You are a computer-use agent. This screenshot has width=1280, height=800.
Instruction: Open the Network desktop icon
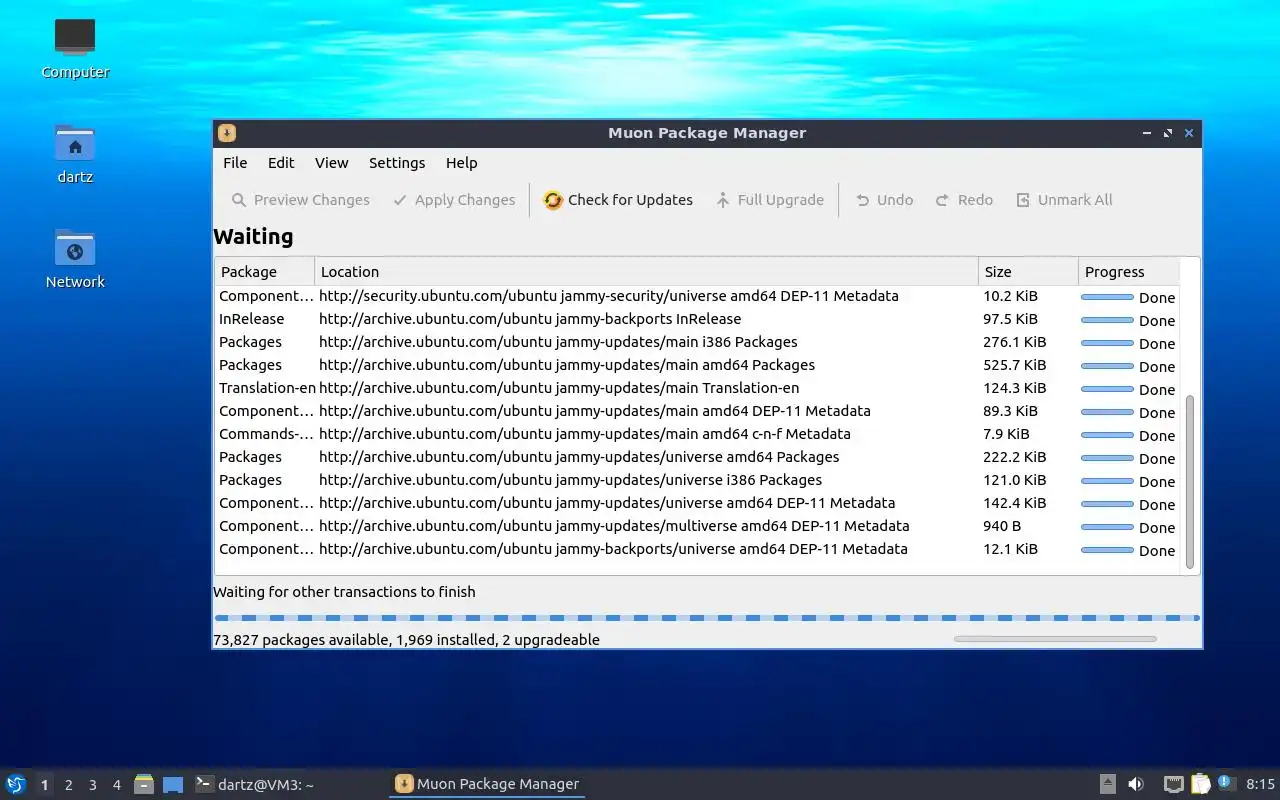(75, 258)
